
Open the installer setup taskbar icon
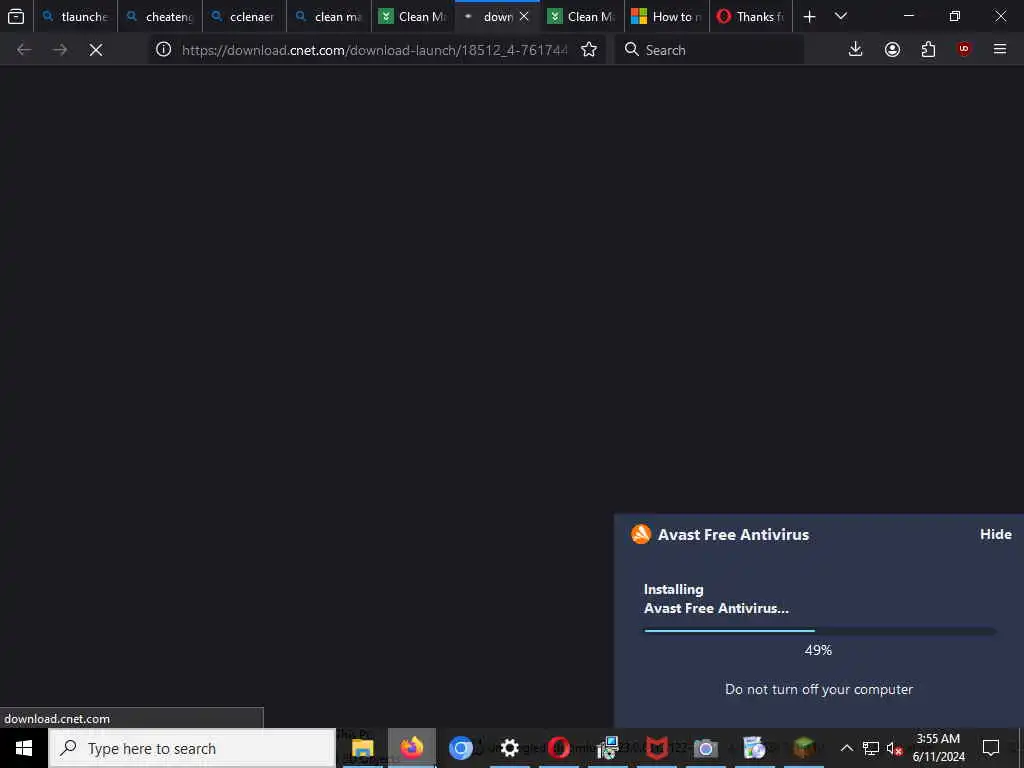(607, 748)
